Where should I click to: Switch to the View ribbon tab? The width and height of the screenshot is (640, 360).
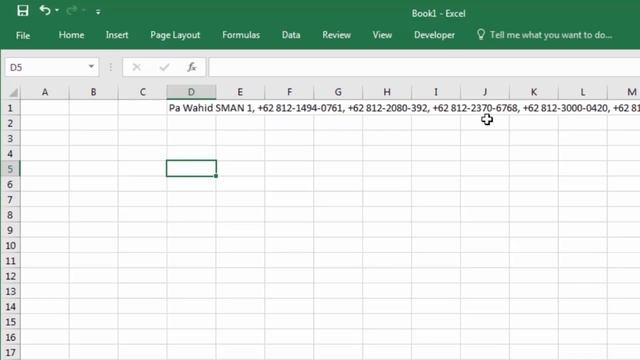pos(382,35)
